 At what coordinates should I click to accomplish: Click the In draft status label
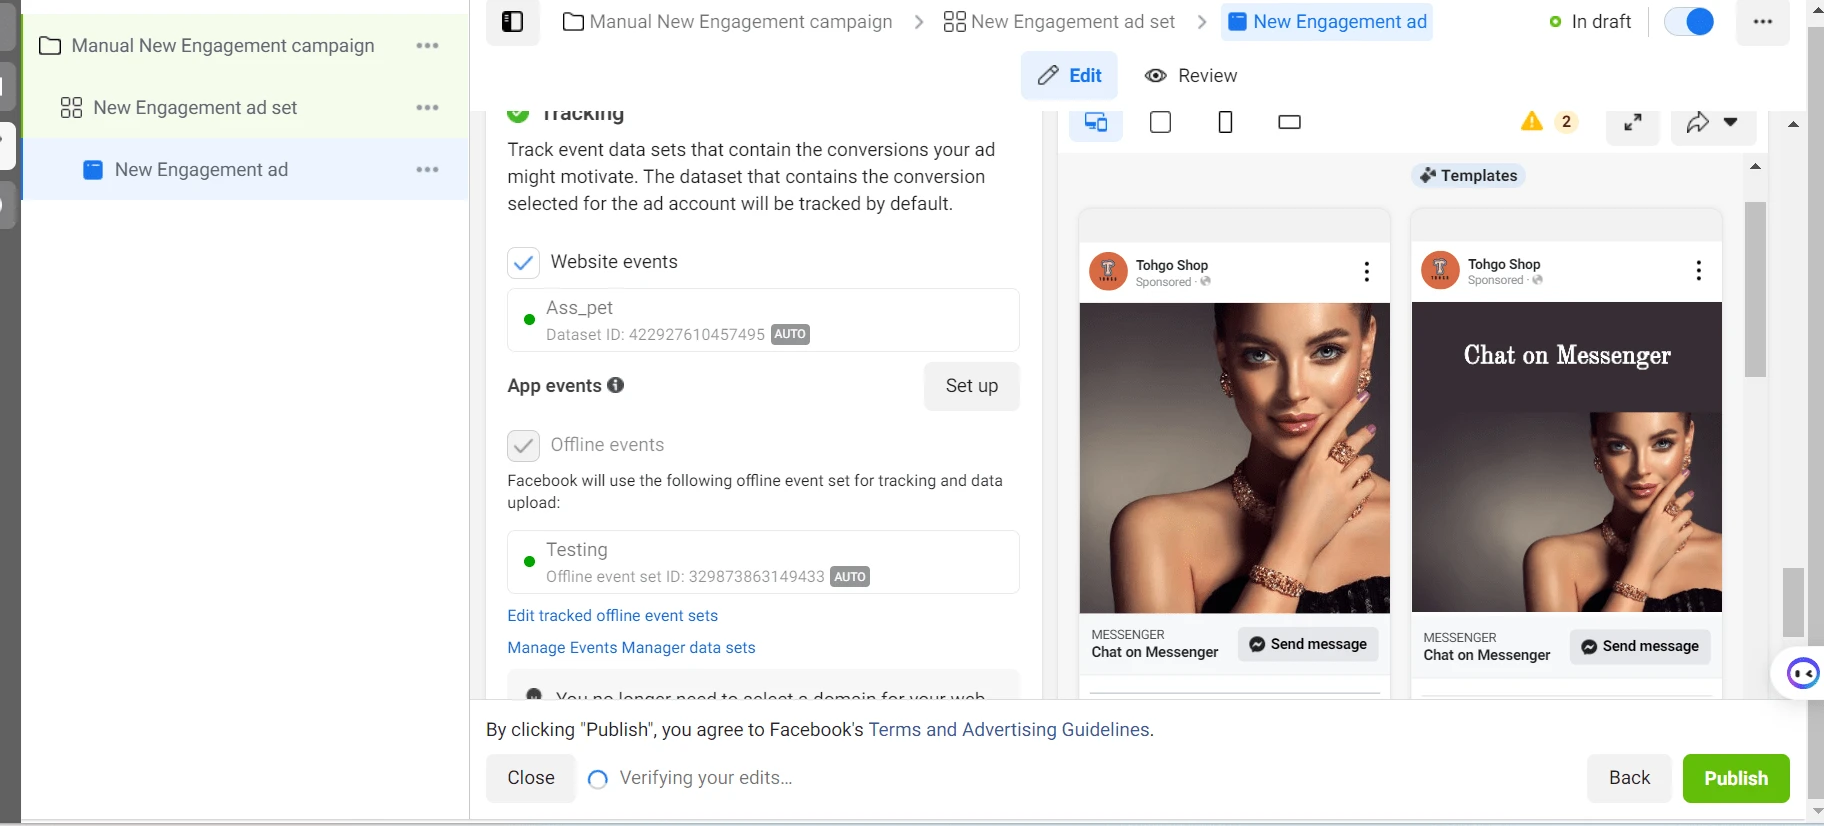point(1601,21)
